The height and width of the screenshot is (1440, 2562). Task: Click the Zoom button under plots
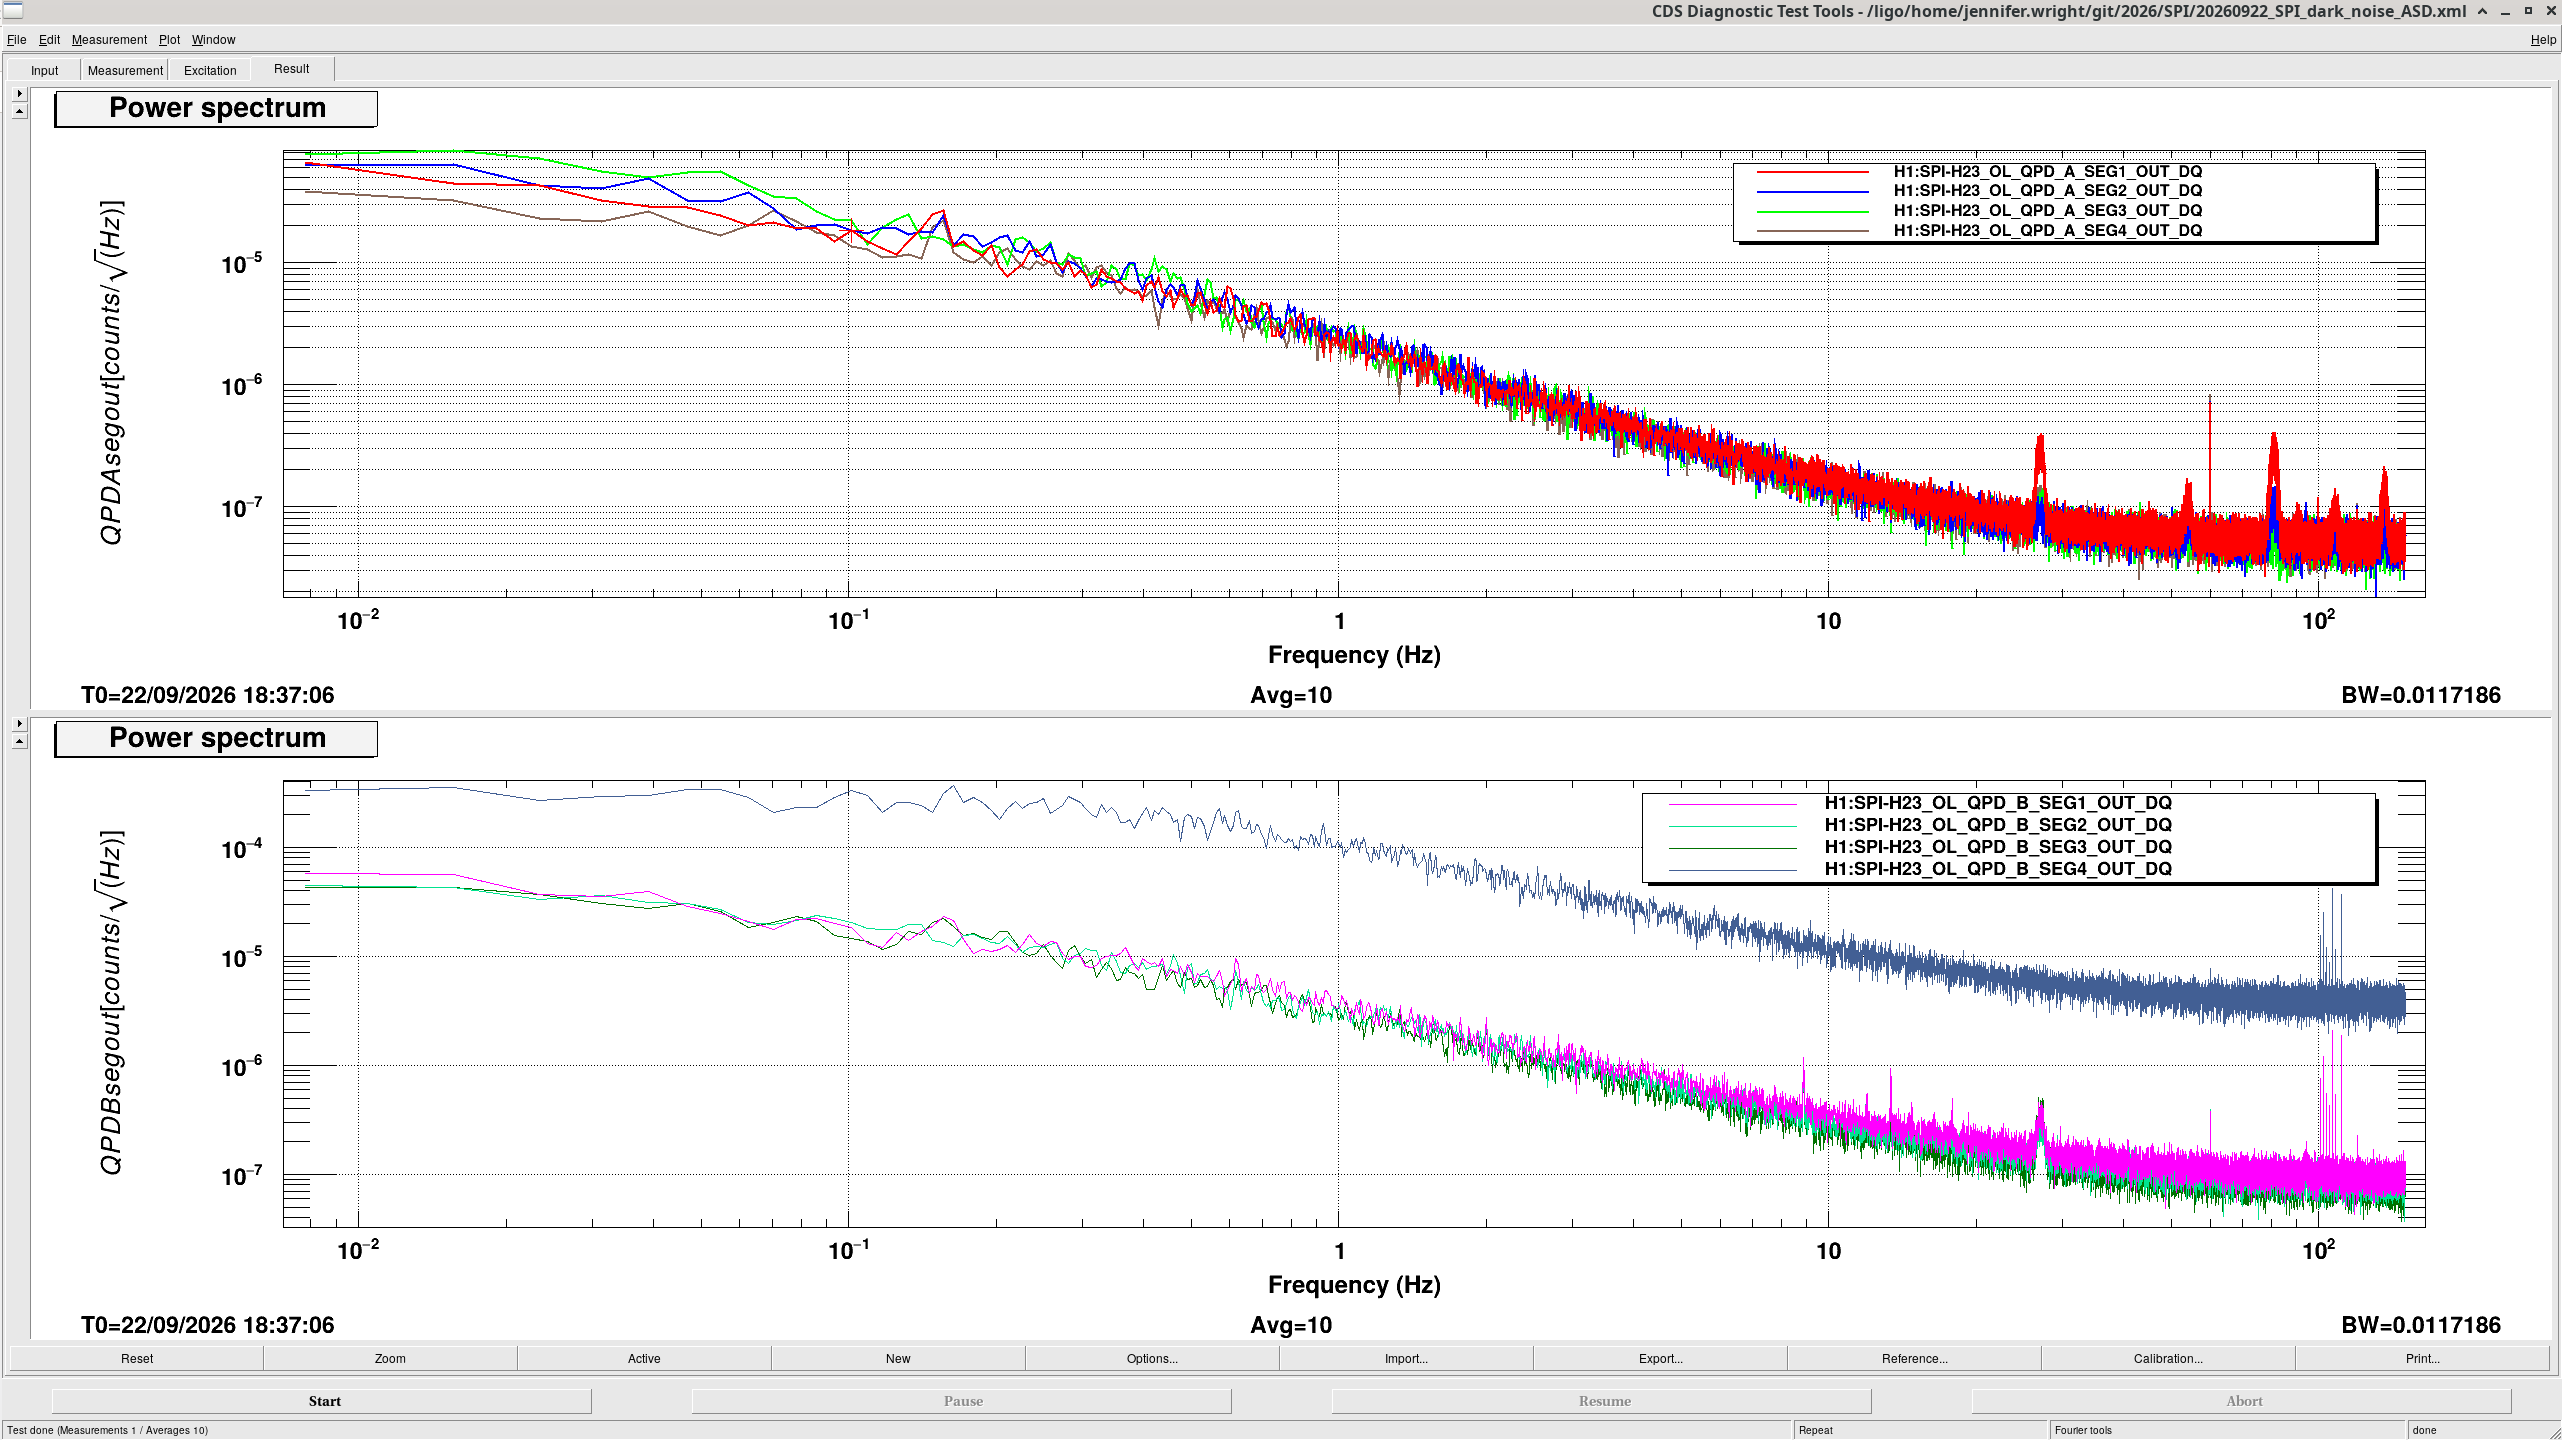tap(390, 1358)
